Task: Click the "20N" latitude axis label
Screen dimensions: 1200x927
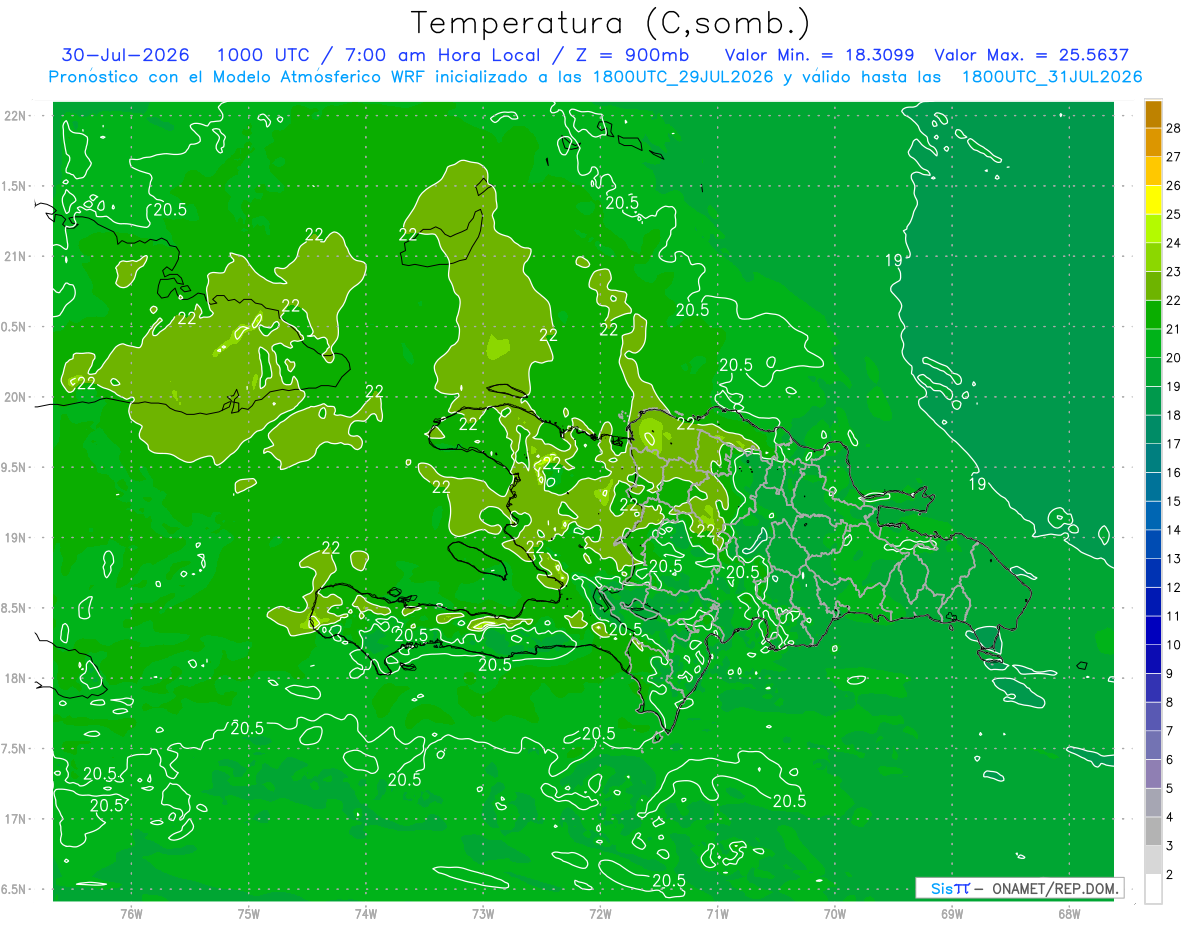Action: 16,397
